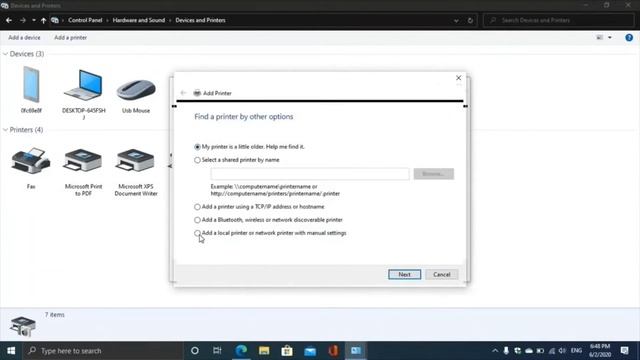This screenshot has height=360, width=640.
Task: Expand the address bar history dropdown
Action: pyautogui.click(x=456, y=20)
